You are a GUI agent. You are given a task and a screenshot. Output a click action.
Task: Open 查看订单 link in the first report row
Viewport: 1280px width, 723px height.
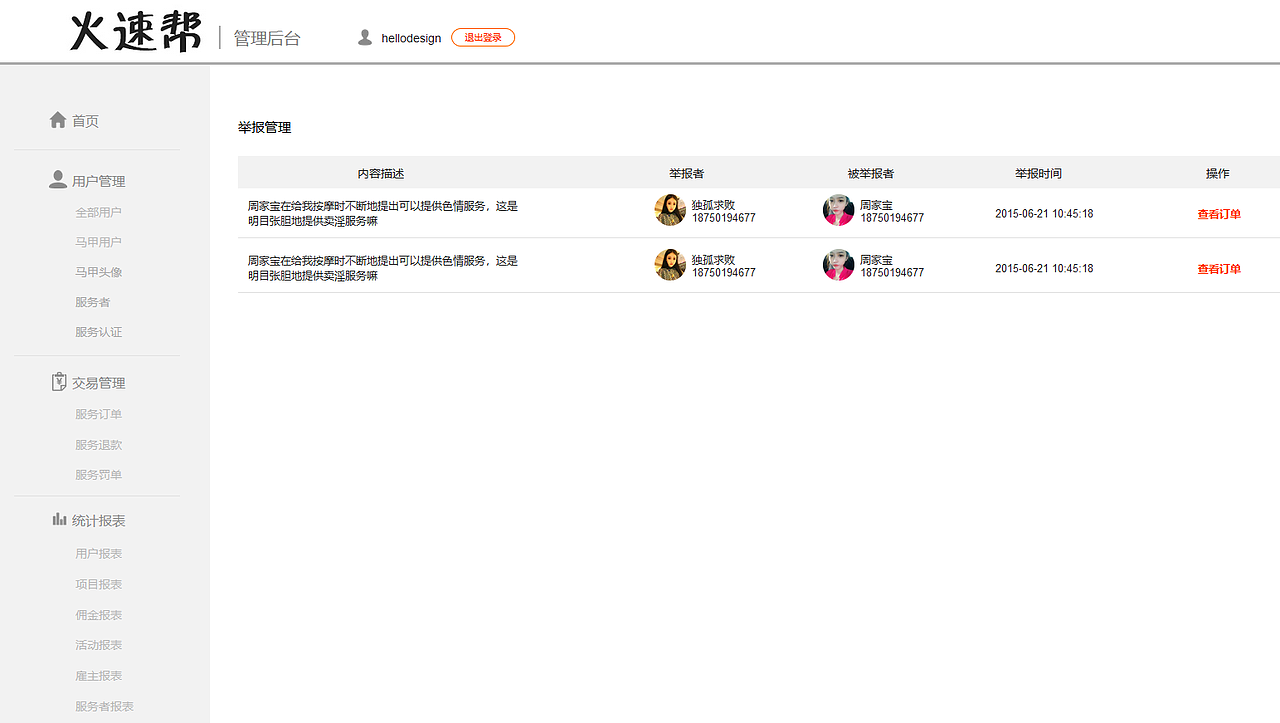point(1218,213)
